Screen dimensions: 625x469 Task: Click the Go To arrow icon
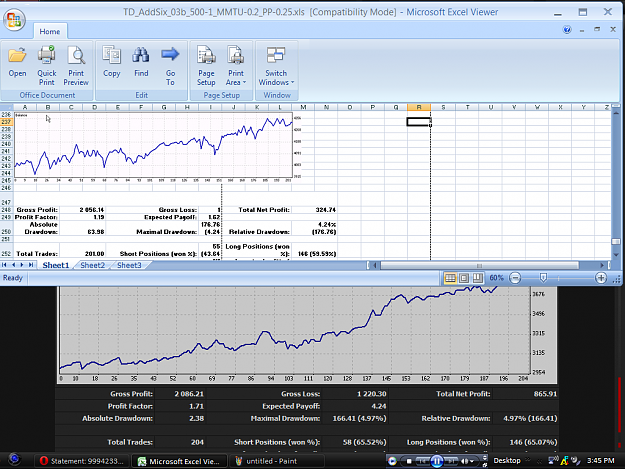(x=170, y=54)
